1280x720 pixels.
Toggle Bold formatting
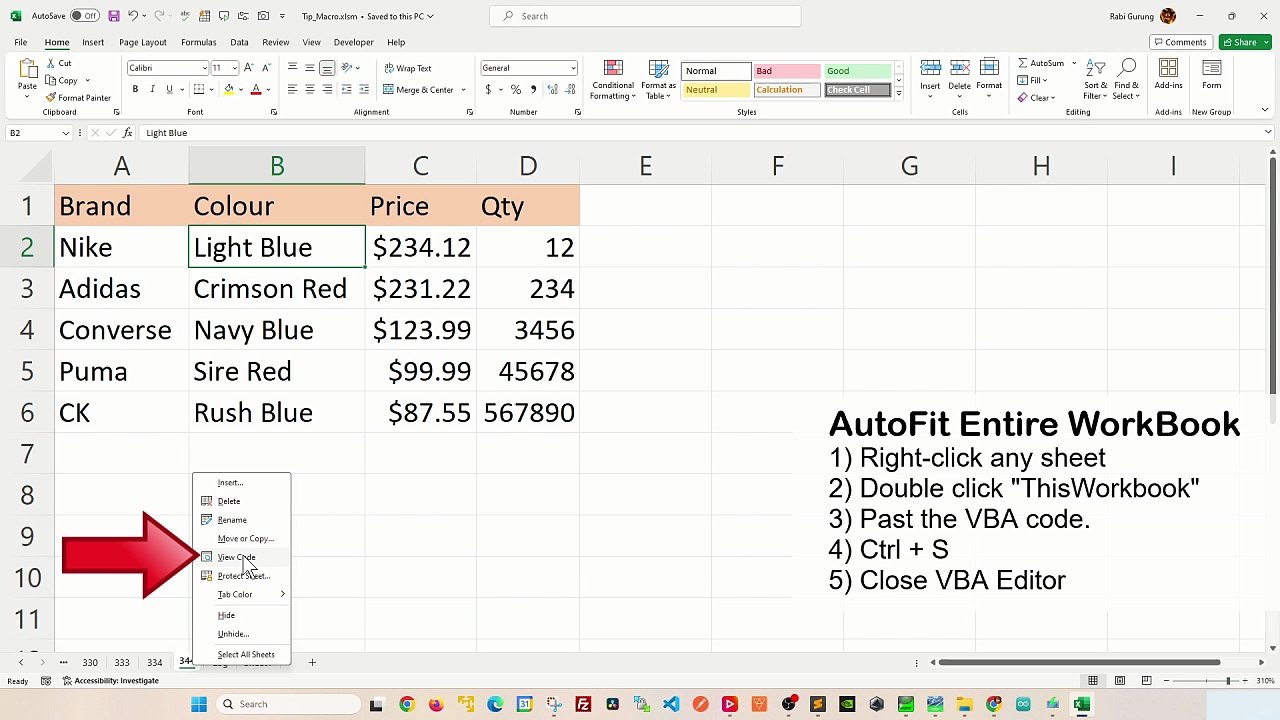tap(134, 89)
